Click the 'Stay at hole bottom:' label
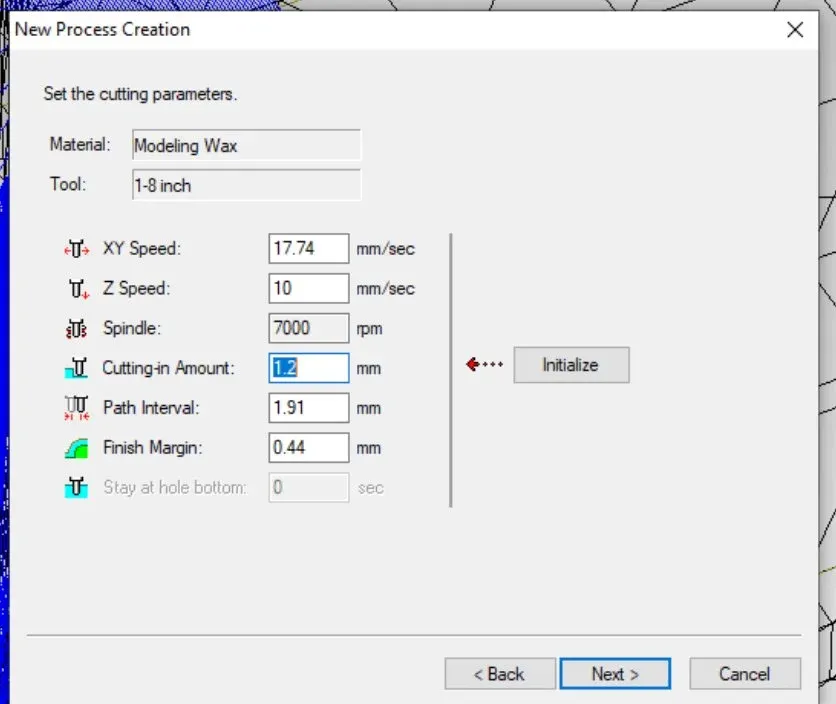This screenshot has width=836, height=704. [x=174, y=487]
